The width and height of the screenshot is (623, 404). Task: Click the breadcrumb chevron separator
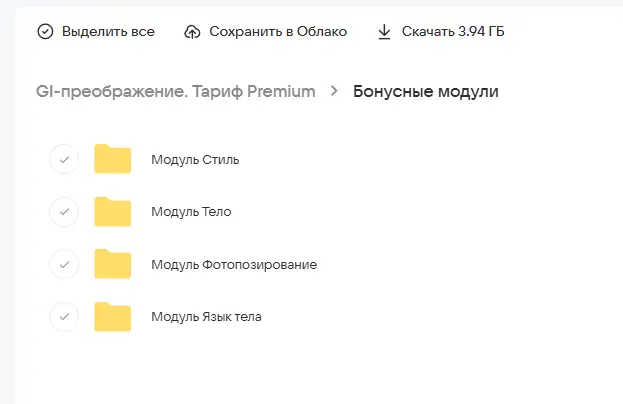pos(334,92)
